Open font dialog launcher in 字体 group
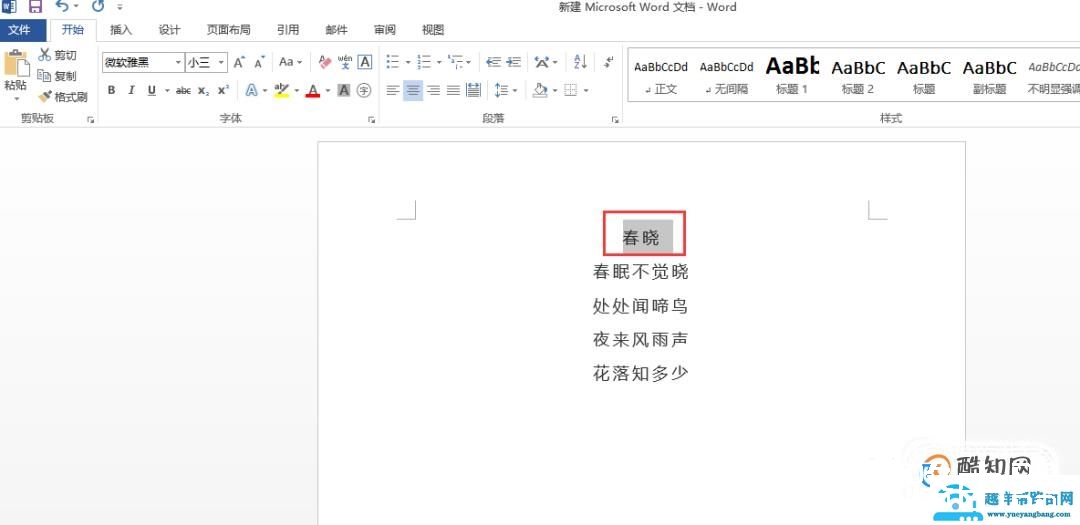The image size is (1080, 525). pos(372,120)
